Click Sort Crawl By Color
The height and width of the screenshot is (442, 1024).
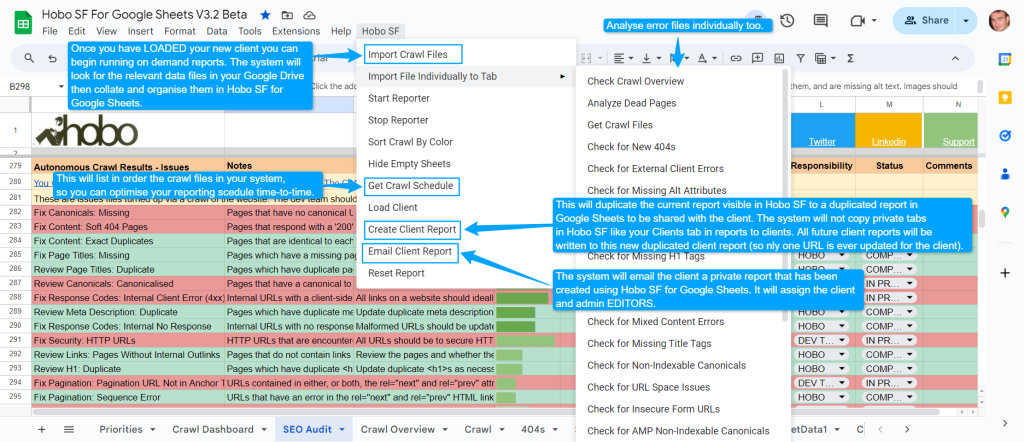(410, 142)
